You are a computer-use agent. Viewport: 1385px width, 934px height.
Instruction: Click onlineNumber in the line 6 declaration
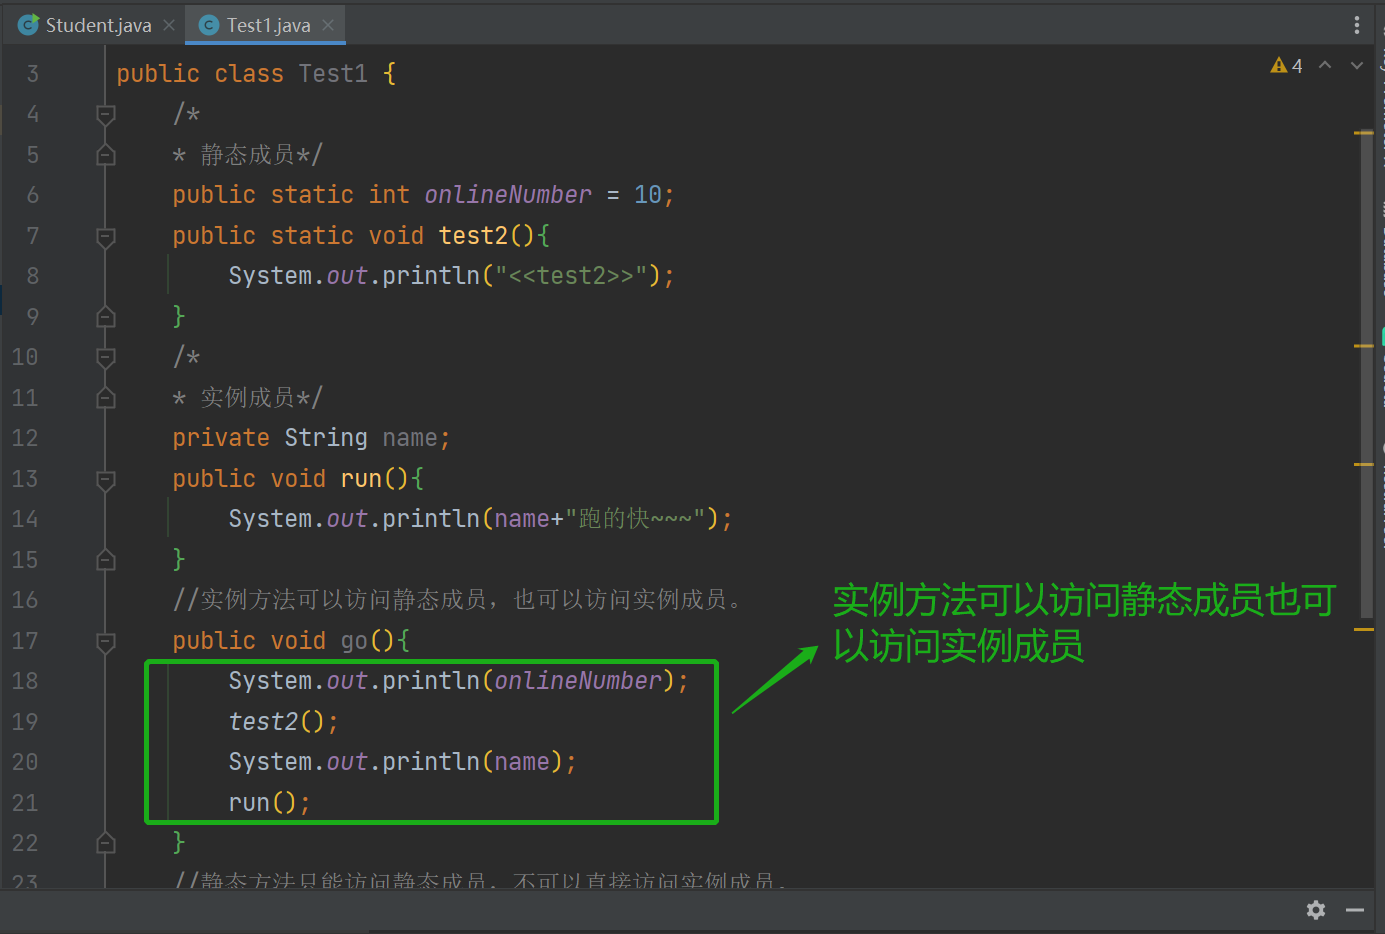pyautogui.click(x=508, y=195)
